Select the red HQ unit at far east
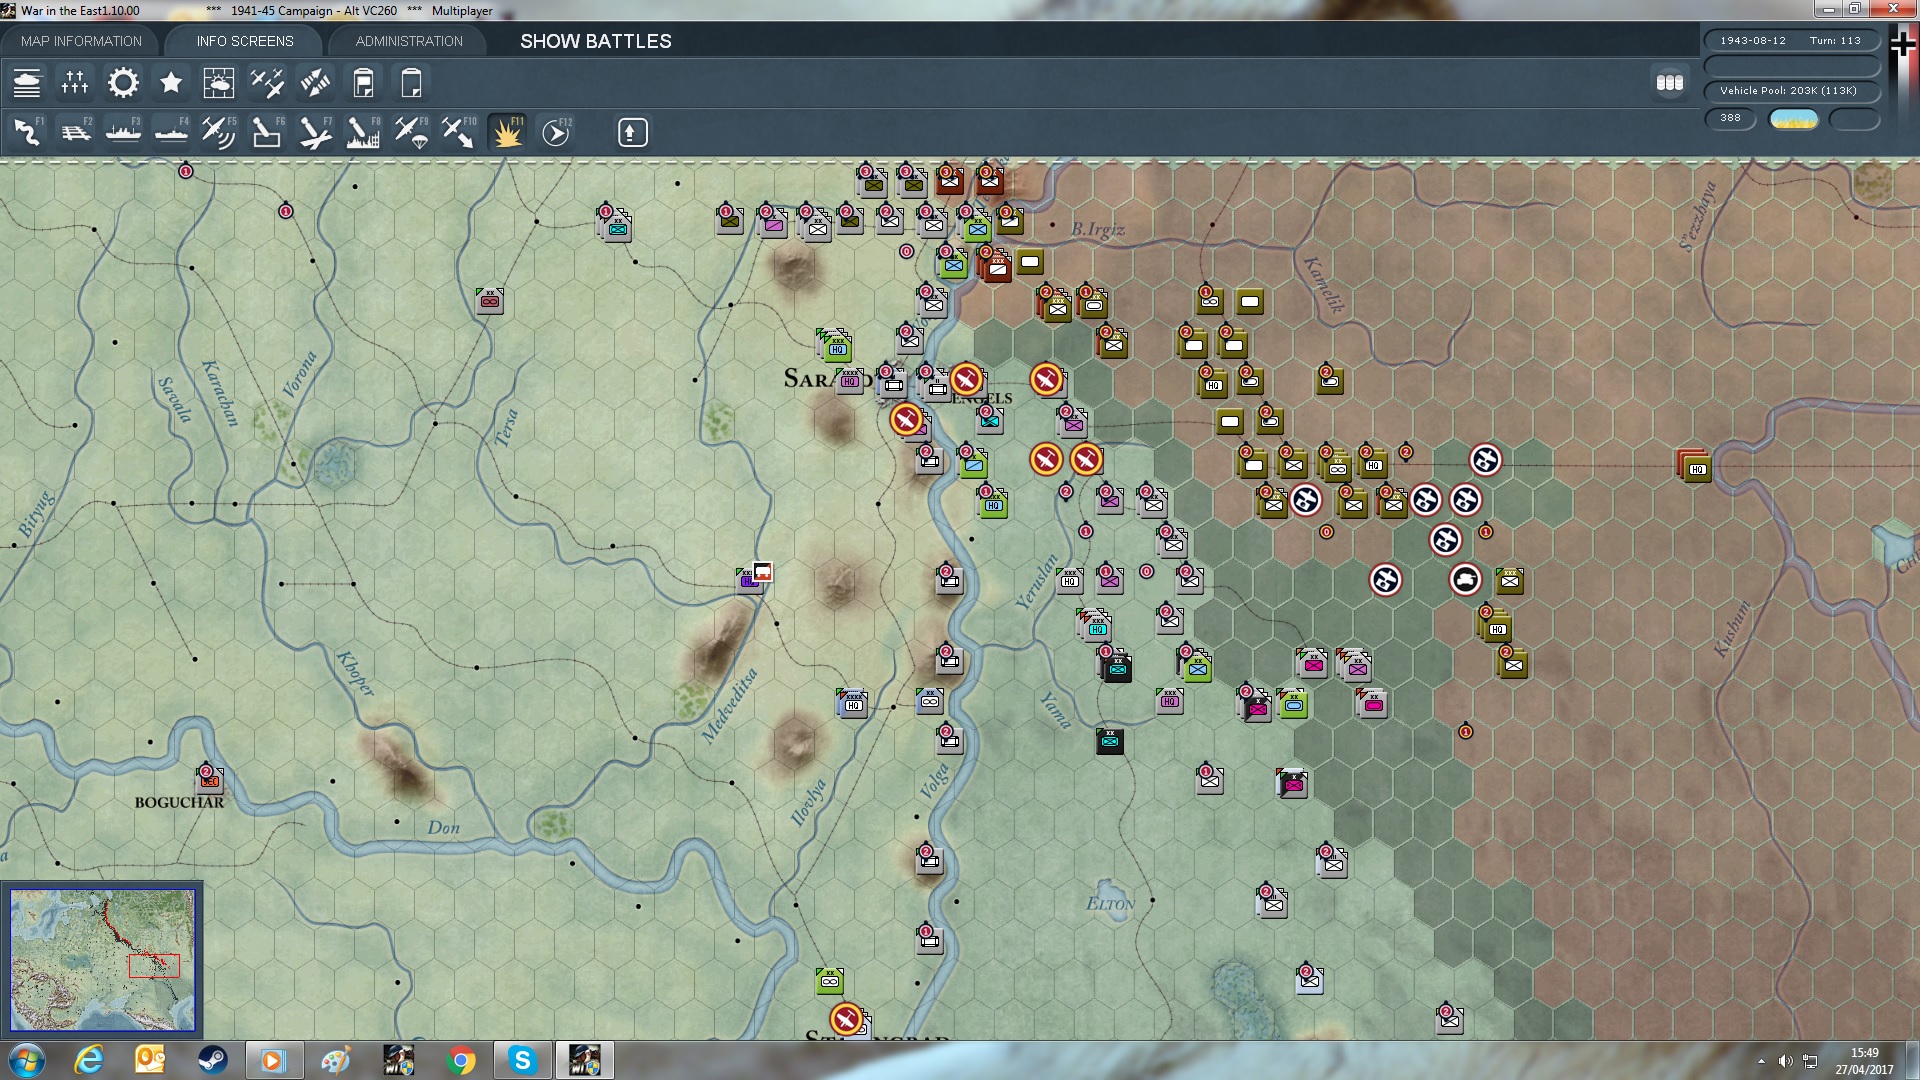Screen dimensions: 1920x1080 click(1695, 467)
